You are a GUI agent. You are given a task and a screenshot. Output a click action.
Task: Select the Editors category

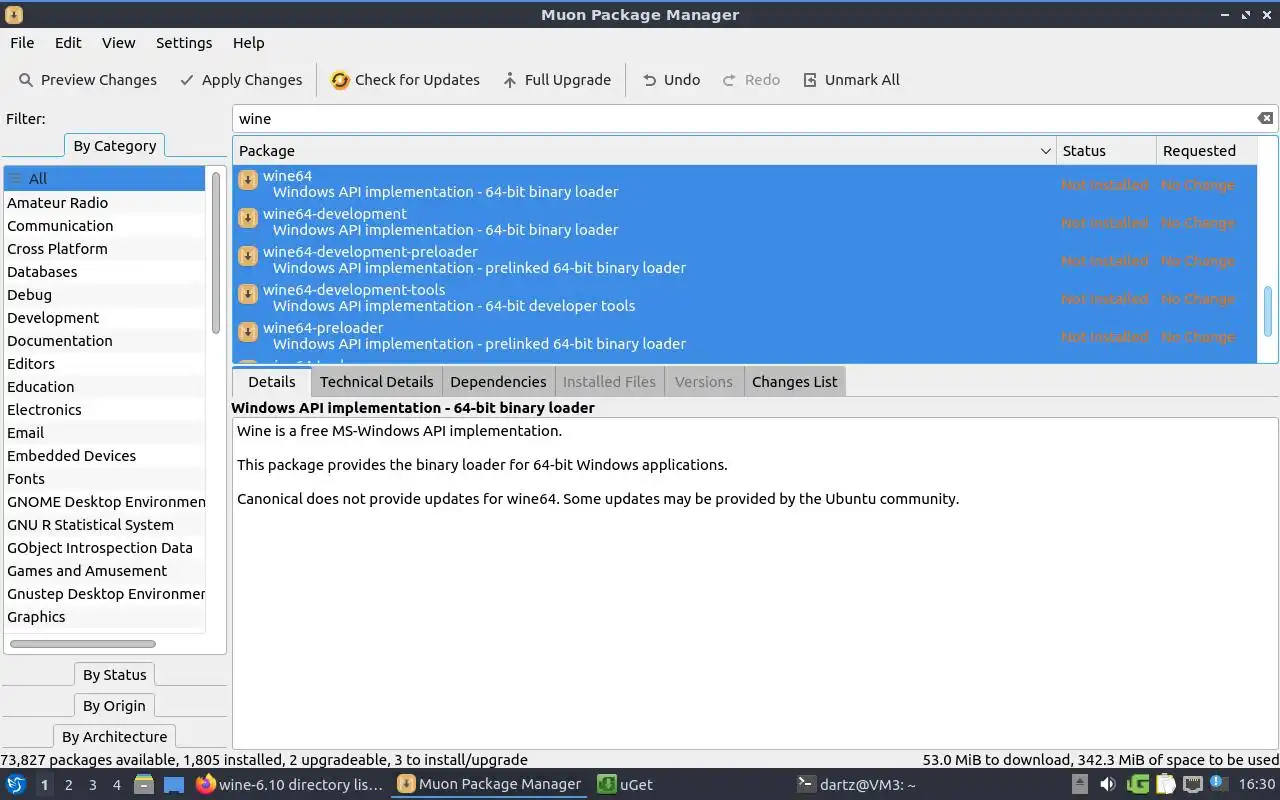click(105, 364)
